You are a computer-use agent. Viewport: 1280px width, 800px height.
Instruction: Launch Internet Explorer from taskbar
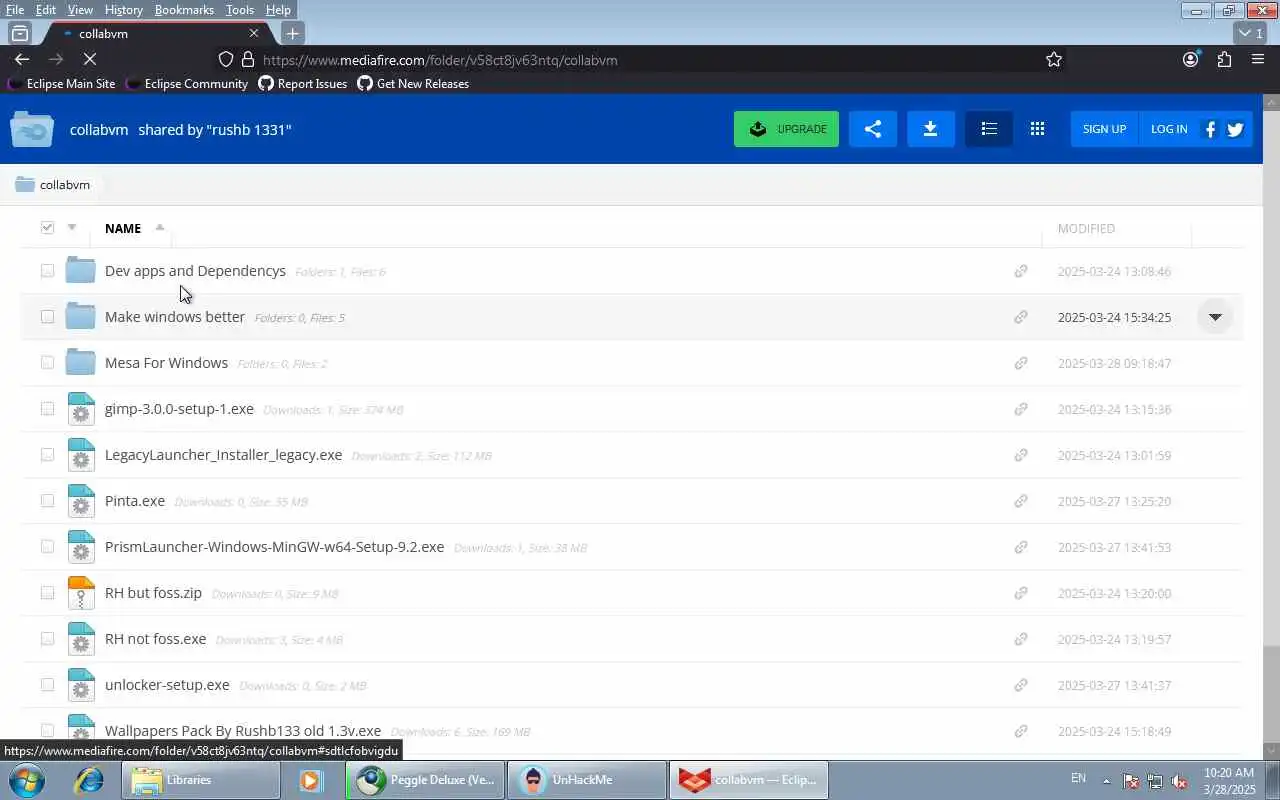[x=89, y=780]
